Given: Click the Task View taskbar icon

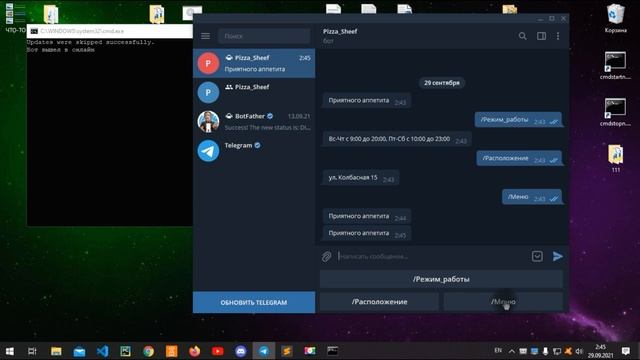Looking at the screenshot, I should [x=32, y=351].
